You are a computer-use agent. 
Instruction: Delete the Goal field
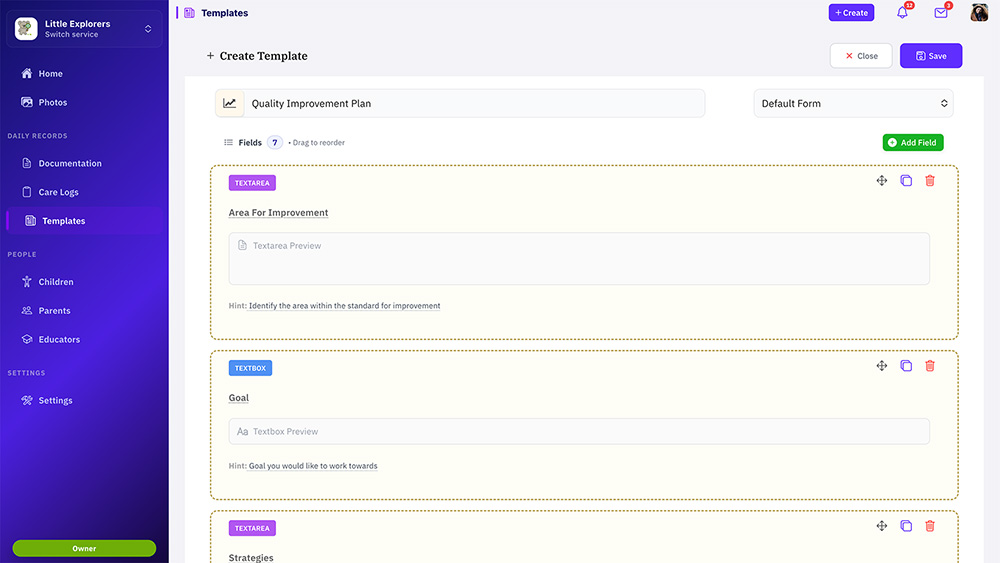point(930,365)
